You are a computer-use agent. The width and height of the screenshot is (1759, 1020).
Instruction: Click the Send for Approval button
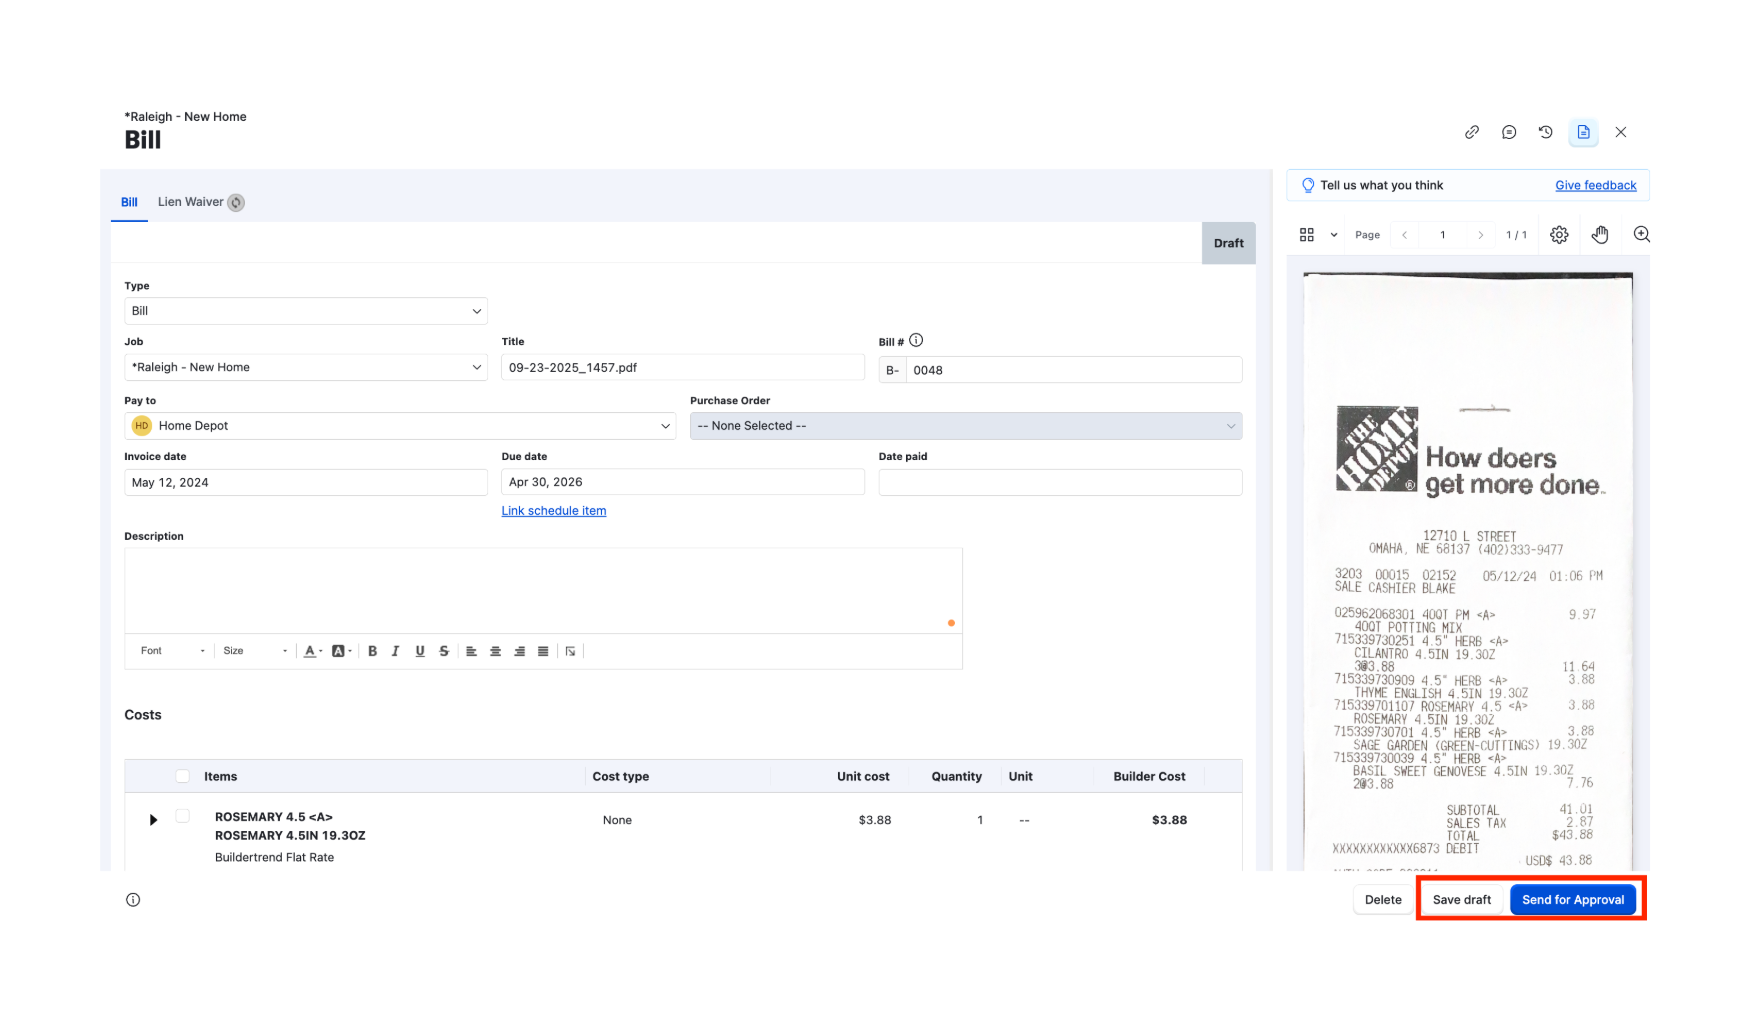1573,900
